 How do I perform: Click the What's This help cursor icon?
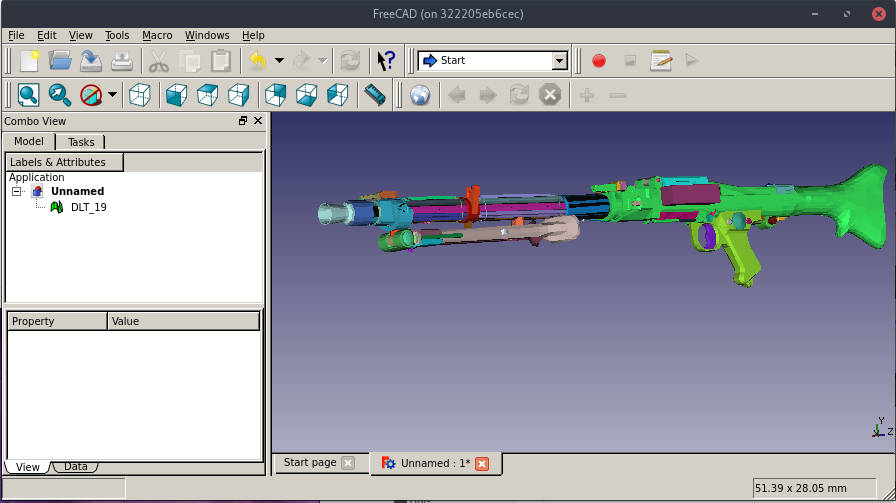[x=386, y=61]
